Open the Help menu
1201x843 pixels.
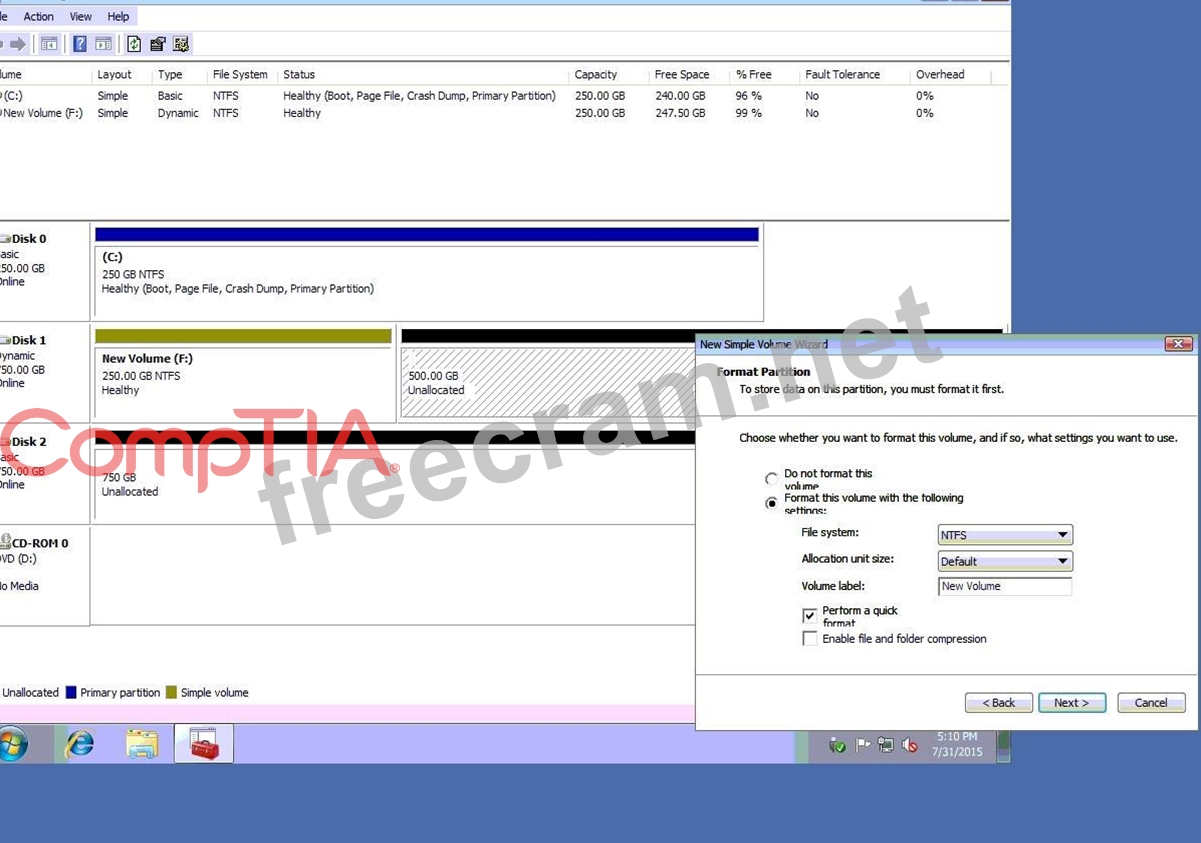click(x=118, y=16)
